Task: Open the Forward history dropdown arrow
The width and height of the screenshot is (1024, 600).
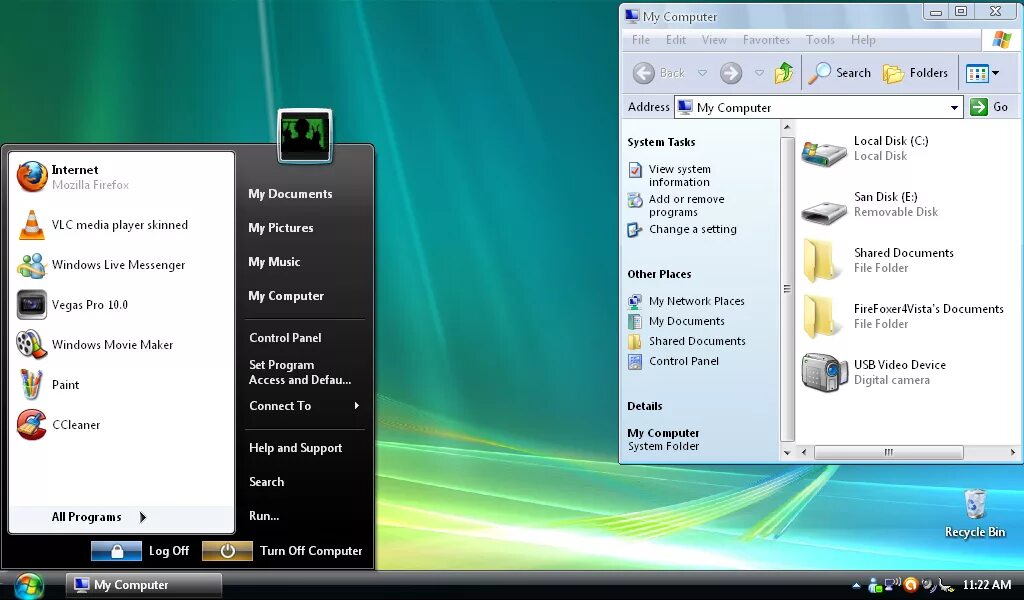Action: [x=760, y=73]
